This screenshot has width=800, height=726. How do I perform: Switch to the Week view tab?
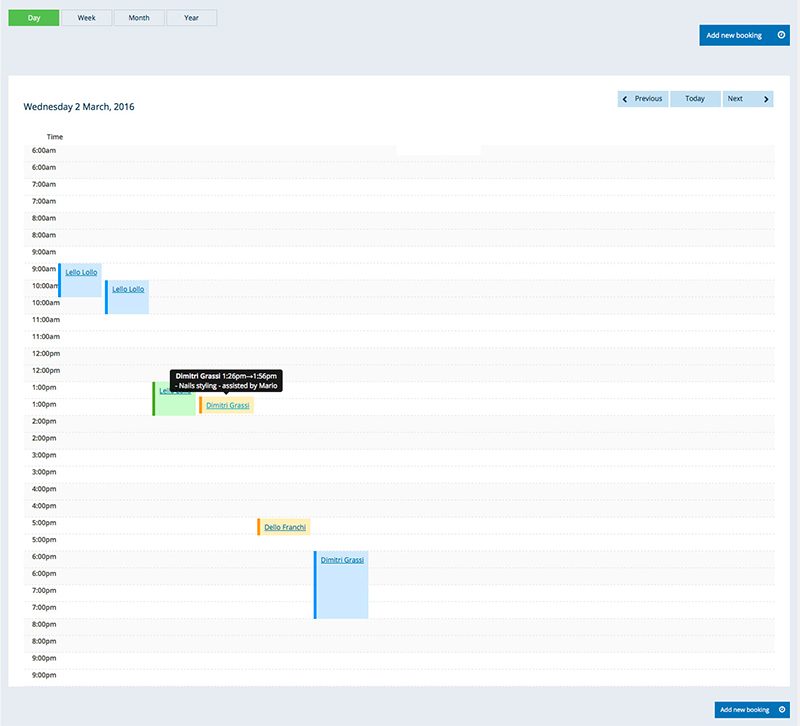tap(87, 18)
